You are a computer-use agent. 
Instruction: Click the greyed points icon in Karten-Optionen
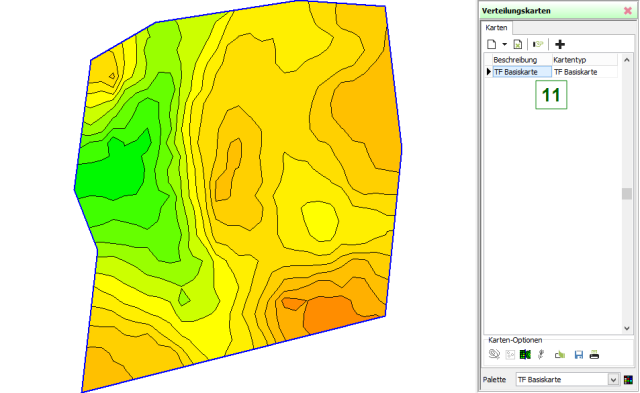510,355
